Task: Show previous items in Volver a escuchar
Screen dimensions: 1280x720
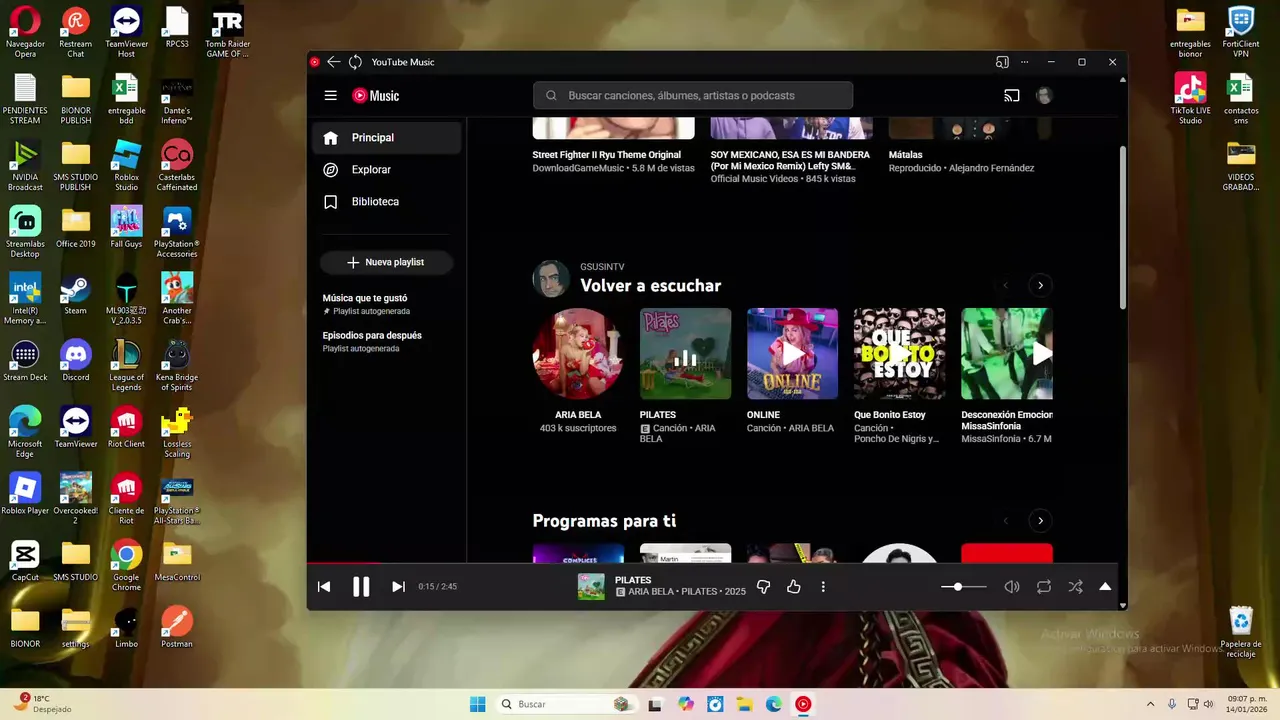Action: (1006, 286)
